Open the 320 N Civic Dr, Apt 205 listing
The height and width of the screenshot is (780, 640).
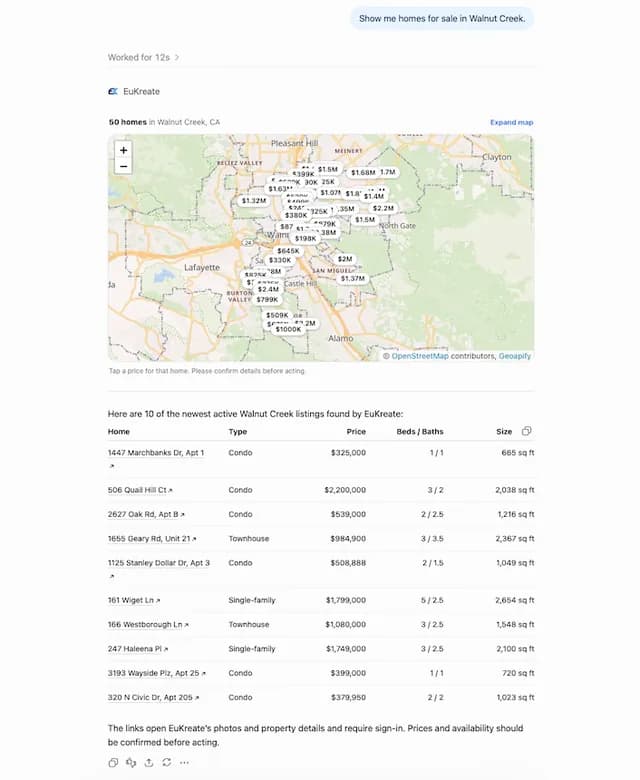click(153, 698)
